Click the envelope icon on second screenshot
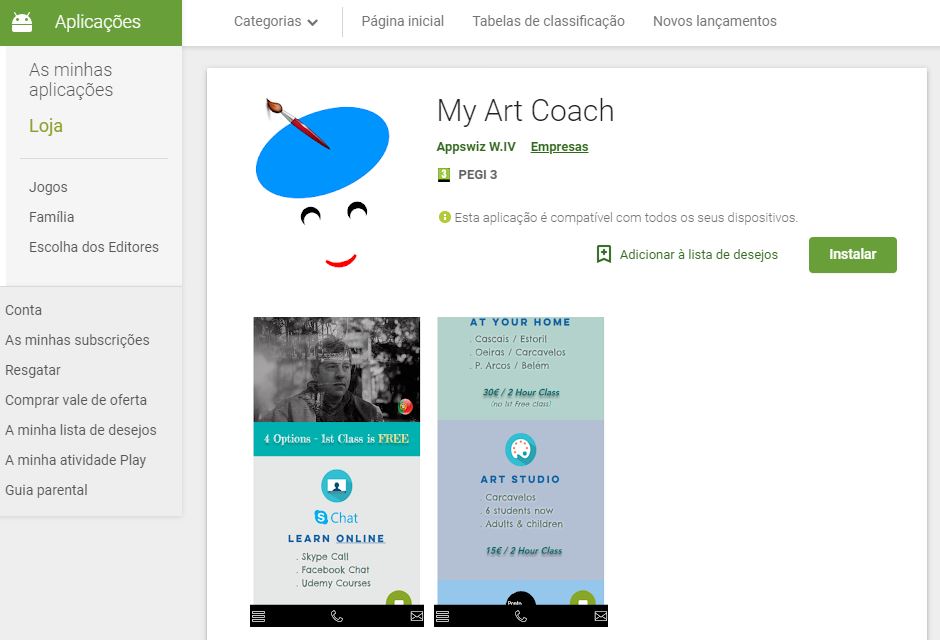The image size is (940, 640). tap(600, 616)
